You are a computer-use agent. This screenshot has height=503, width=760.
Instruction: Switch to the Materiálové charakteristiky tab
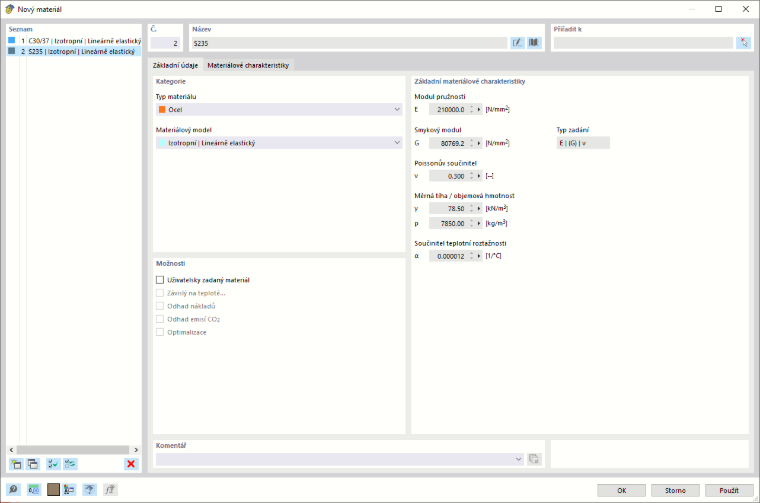[x=248, y=65]
